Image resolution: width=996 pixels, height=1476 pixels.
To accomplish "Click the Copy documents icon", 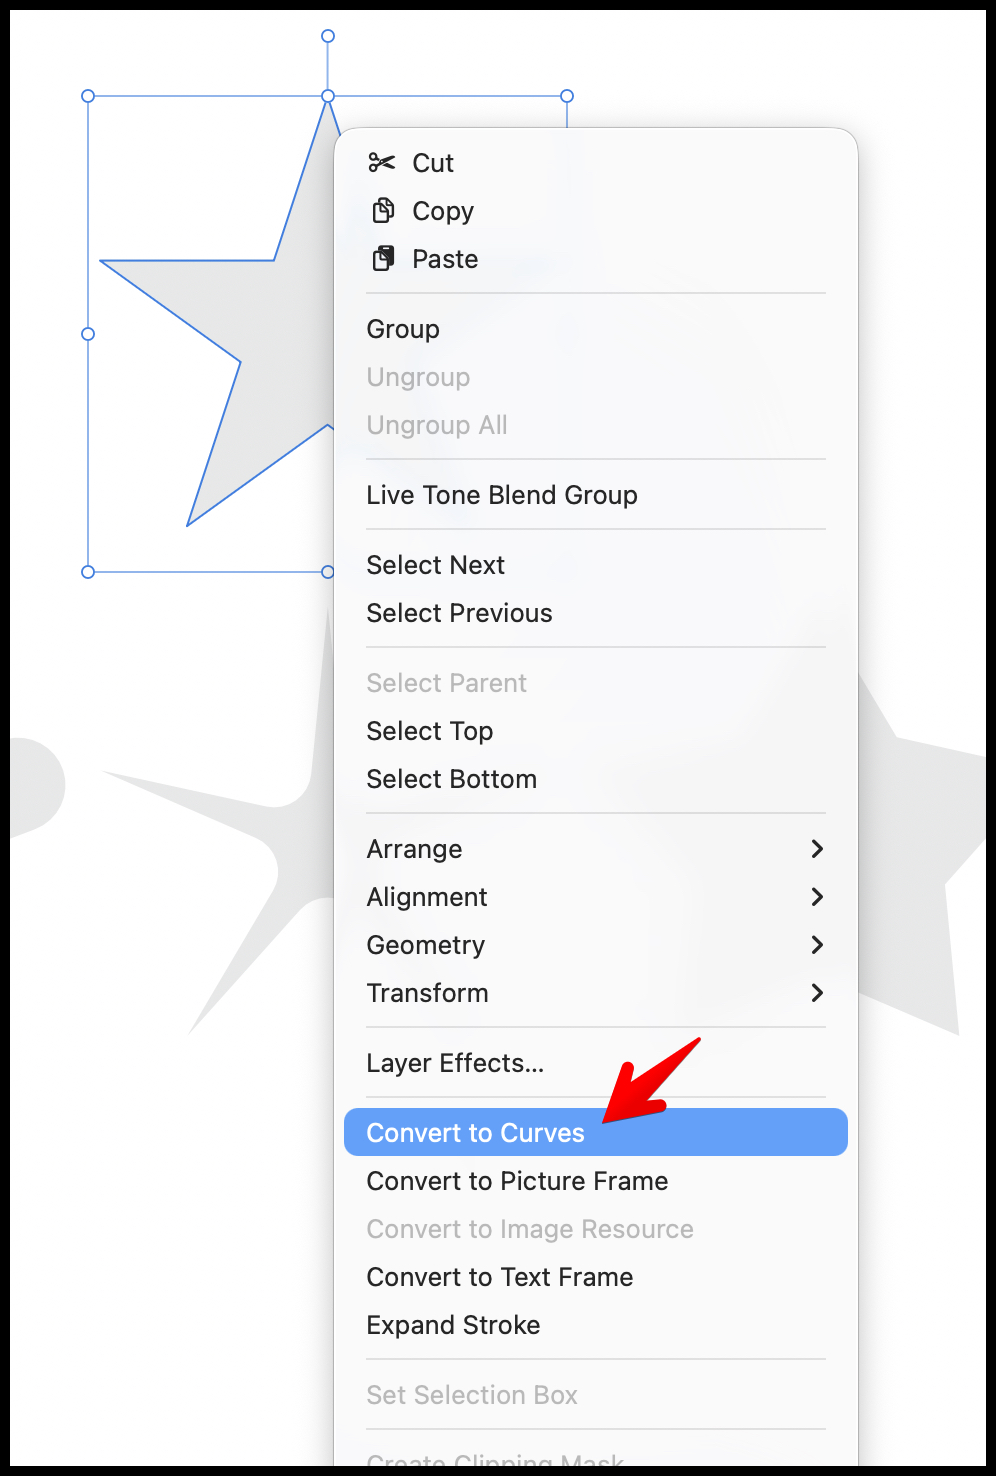I will pyautogui.click(x=382, y=210).
